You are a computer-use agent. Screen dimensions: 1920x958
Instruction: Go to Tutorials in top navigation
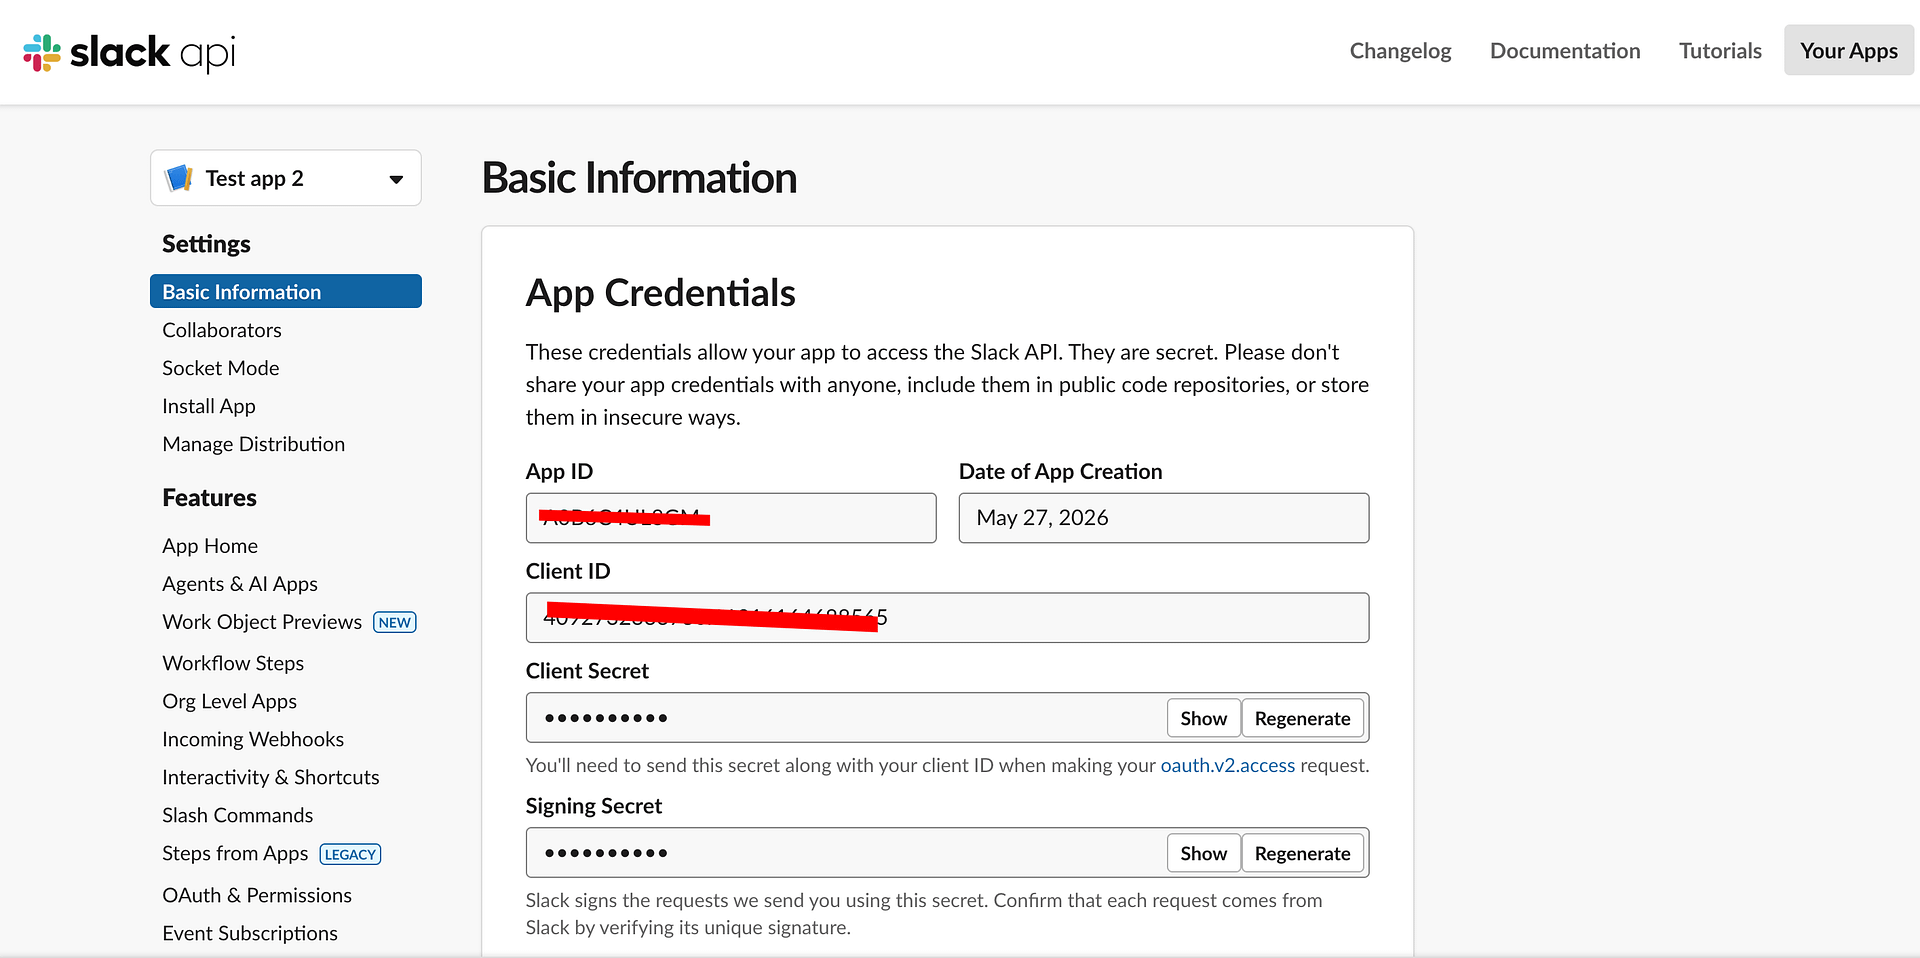point(1720,51)
